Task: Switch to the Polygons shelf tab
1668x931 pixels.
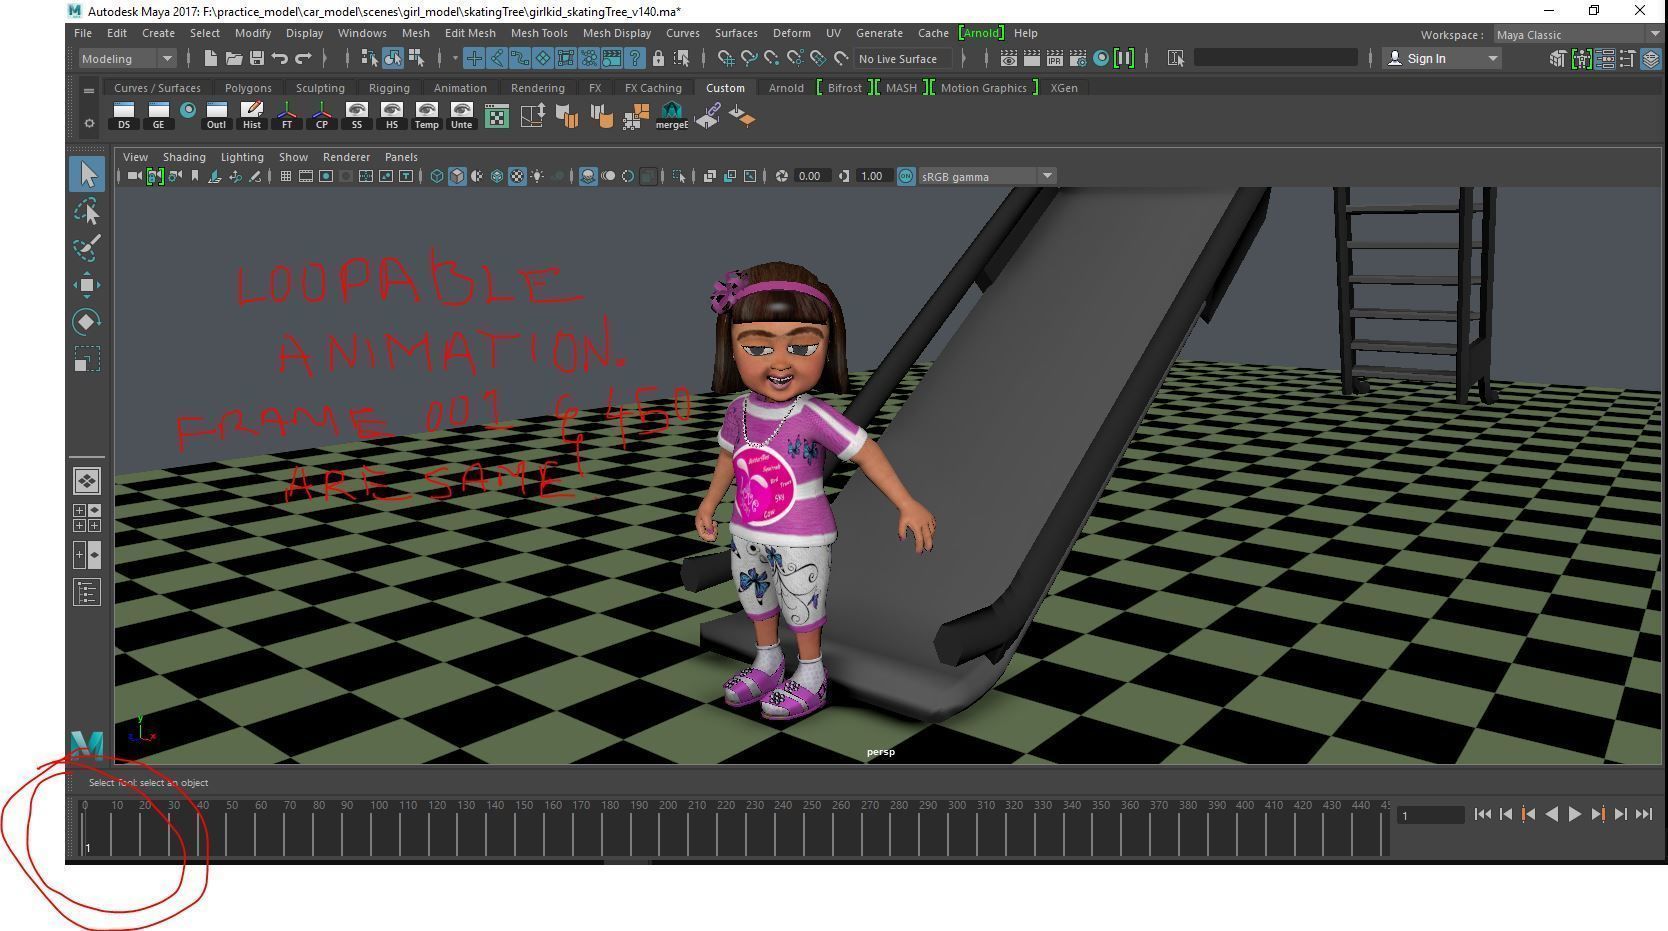Action: click(x=248, y=88)
